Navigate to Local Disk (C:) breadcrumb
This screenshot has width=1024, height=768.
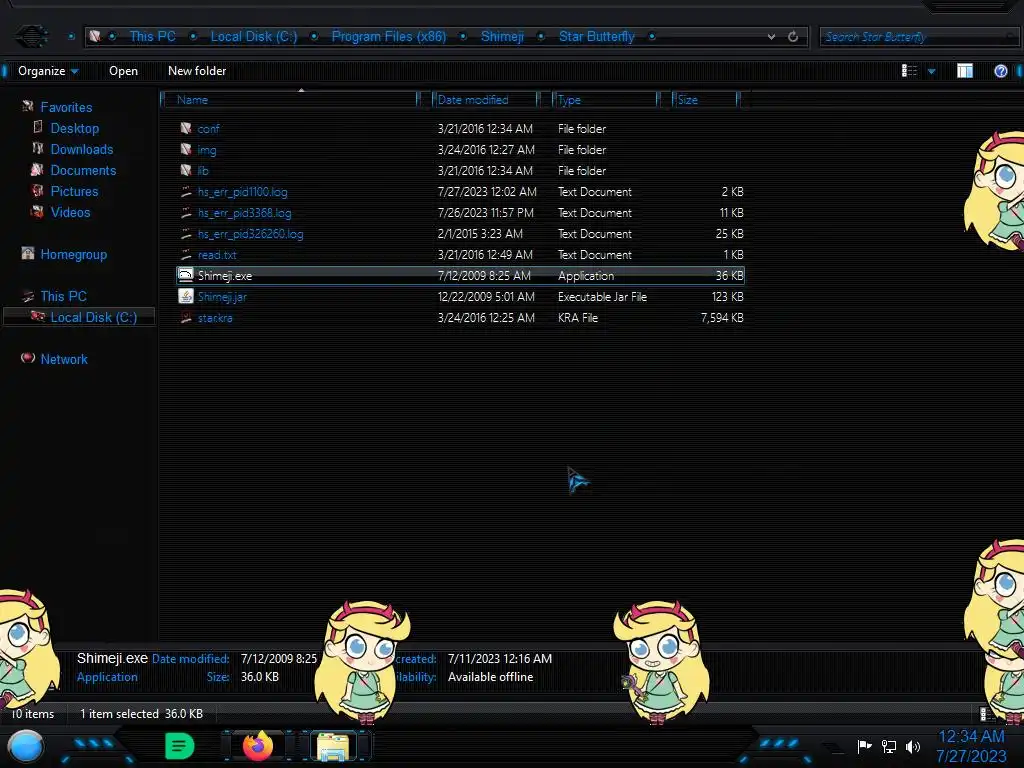click(x=253, y=37)
